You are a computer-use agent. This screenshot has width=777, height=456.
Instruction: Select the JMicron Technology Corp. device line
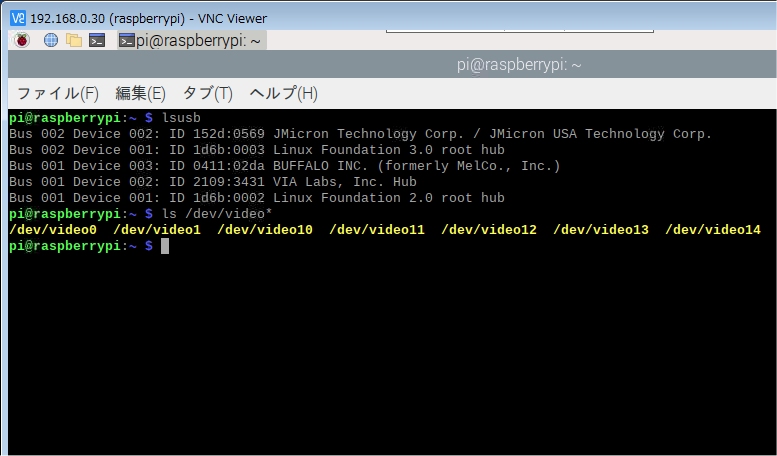click(360, 134)
